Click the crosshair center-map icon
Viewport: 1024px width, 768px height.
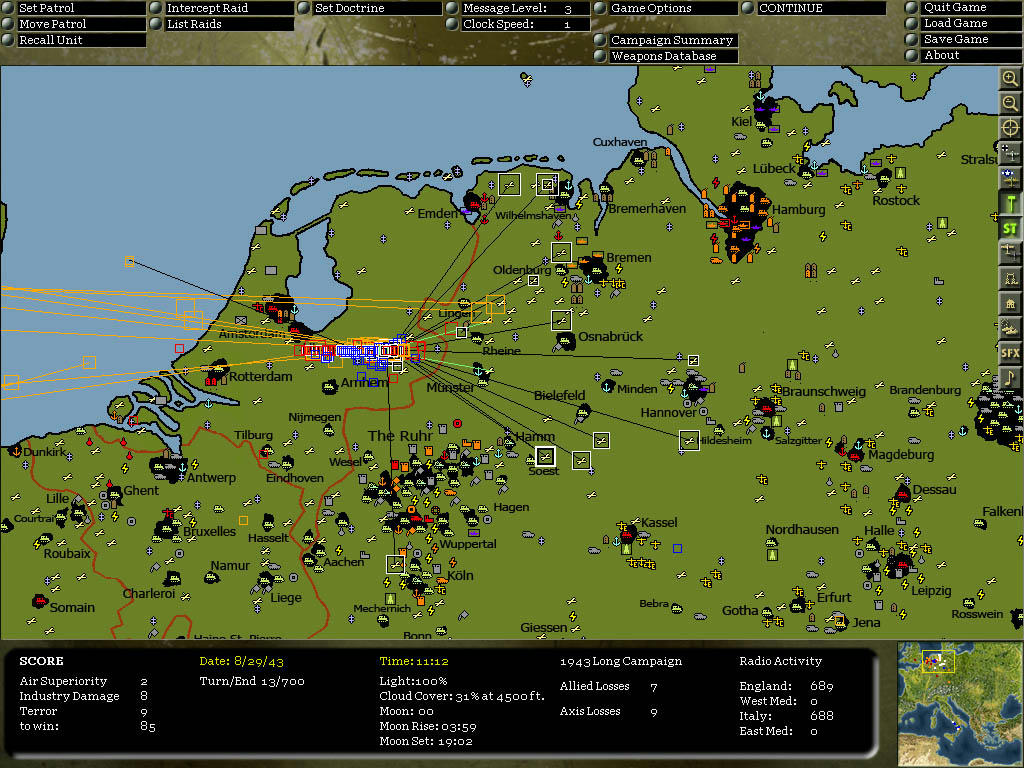(1010, 128)
